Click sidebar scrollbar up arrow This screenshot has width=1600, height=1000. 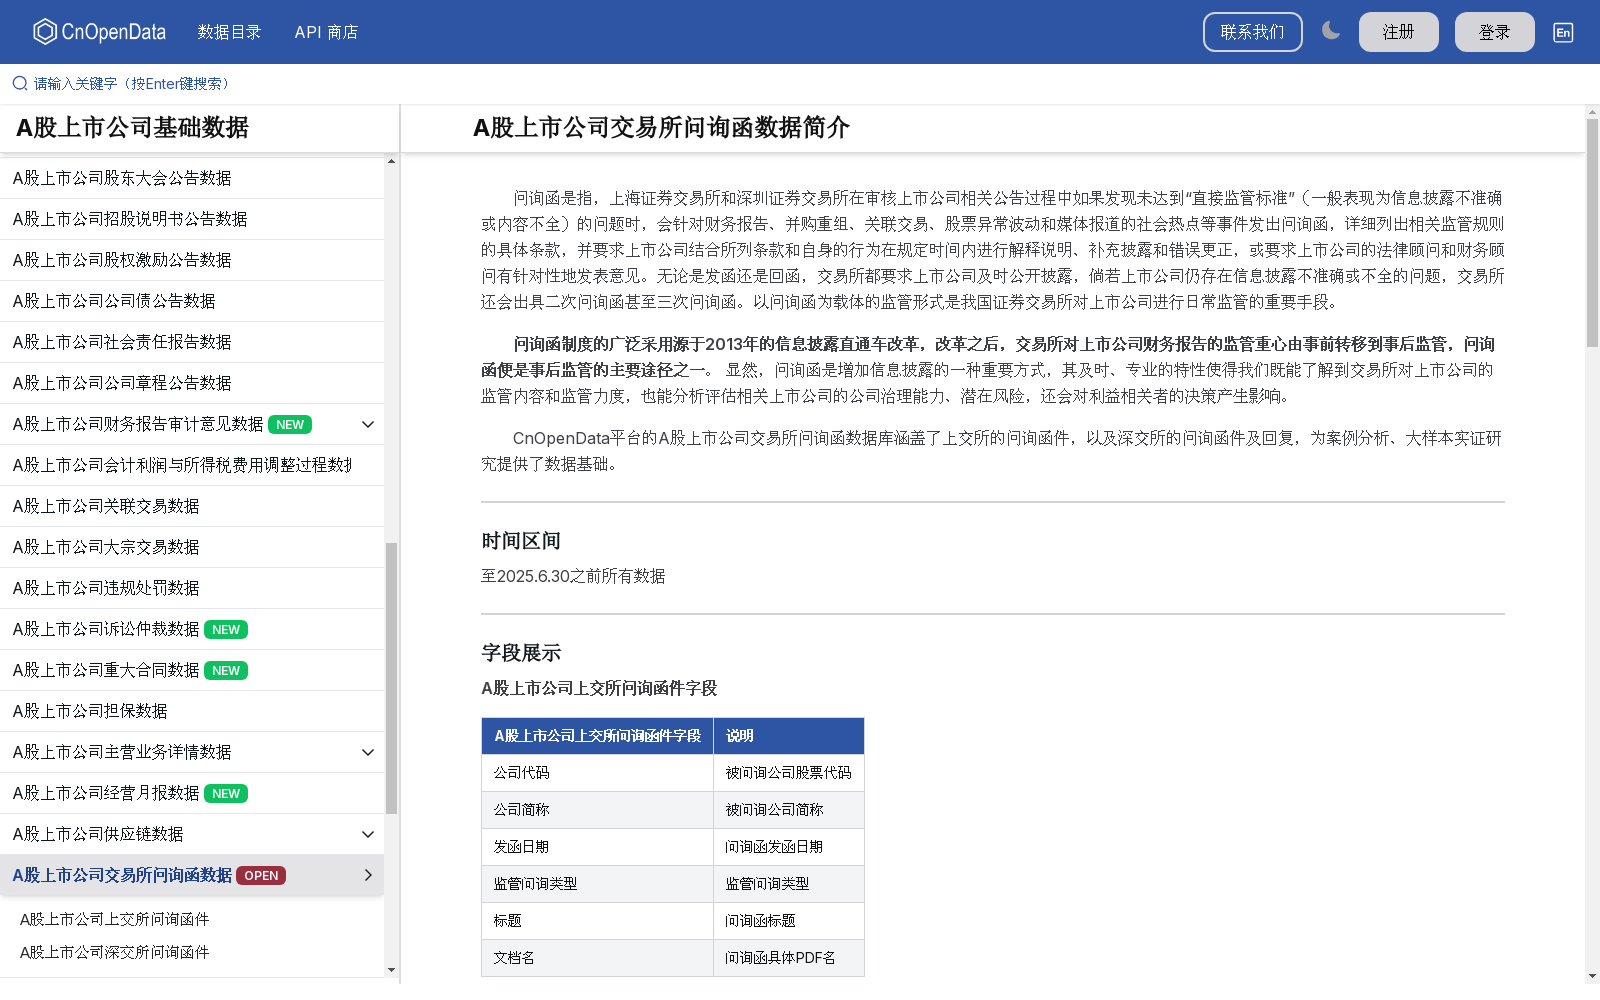pos(391,161)
